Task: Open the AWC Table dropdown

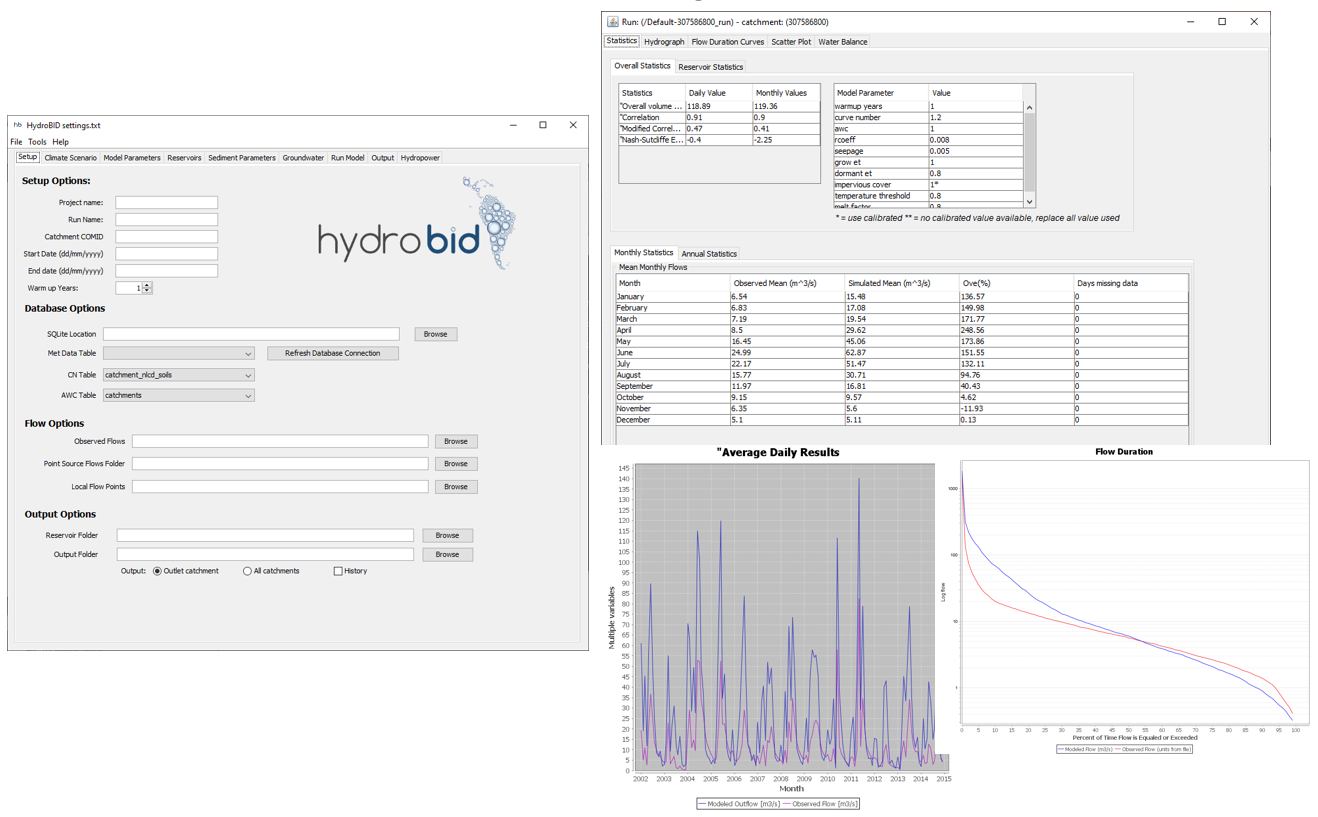Action: coord(178,395)
